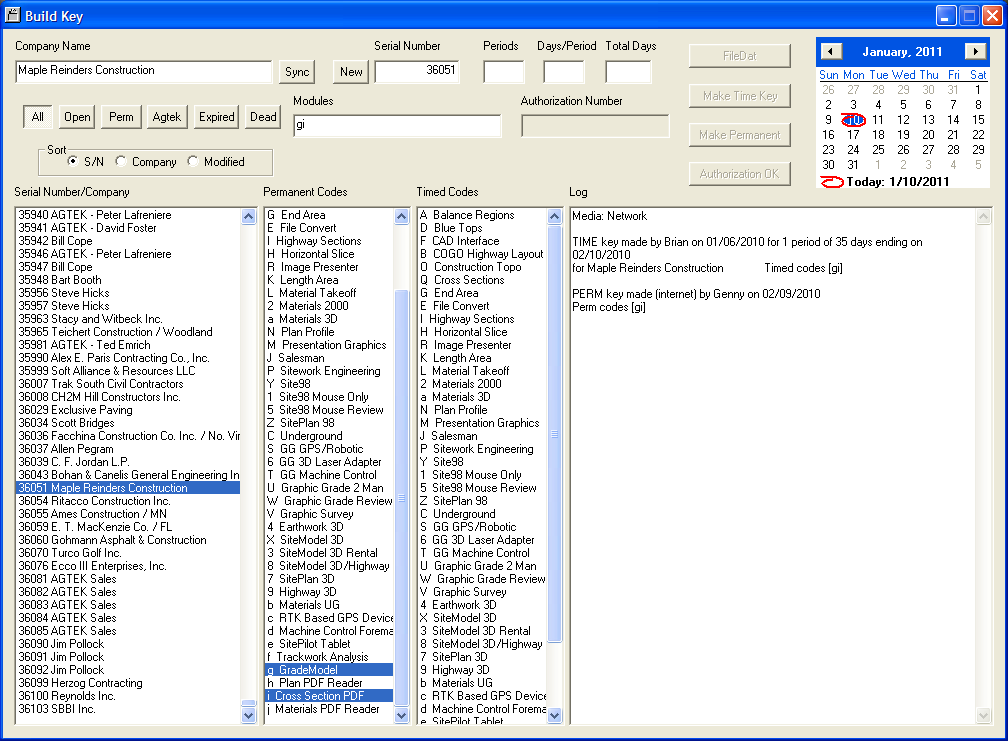The height and width of the screenshot is (741, 1008).
Task: Choose the Modified sort option
Action: coord(193,162)
